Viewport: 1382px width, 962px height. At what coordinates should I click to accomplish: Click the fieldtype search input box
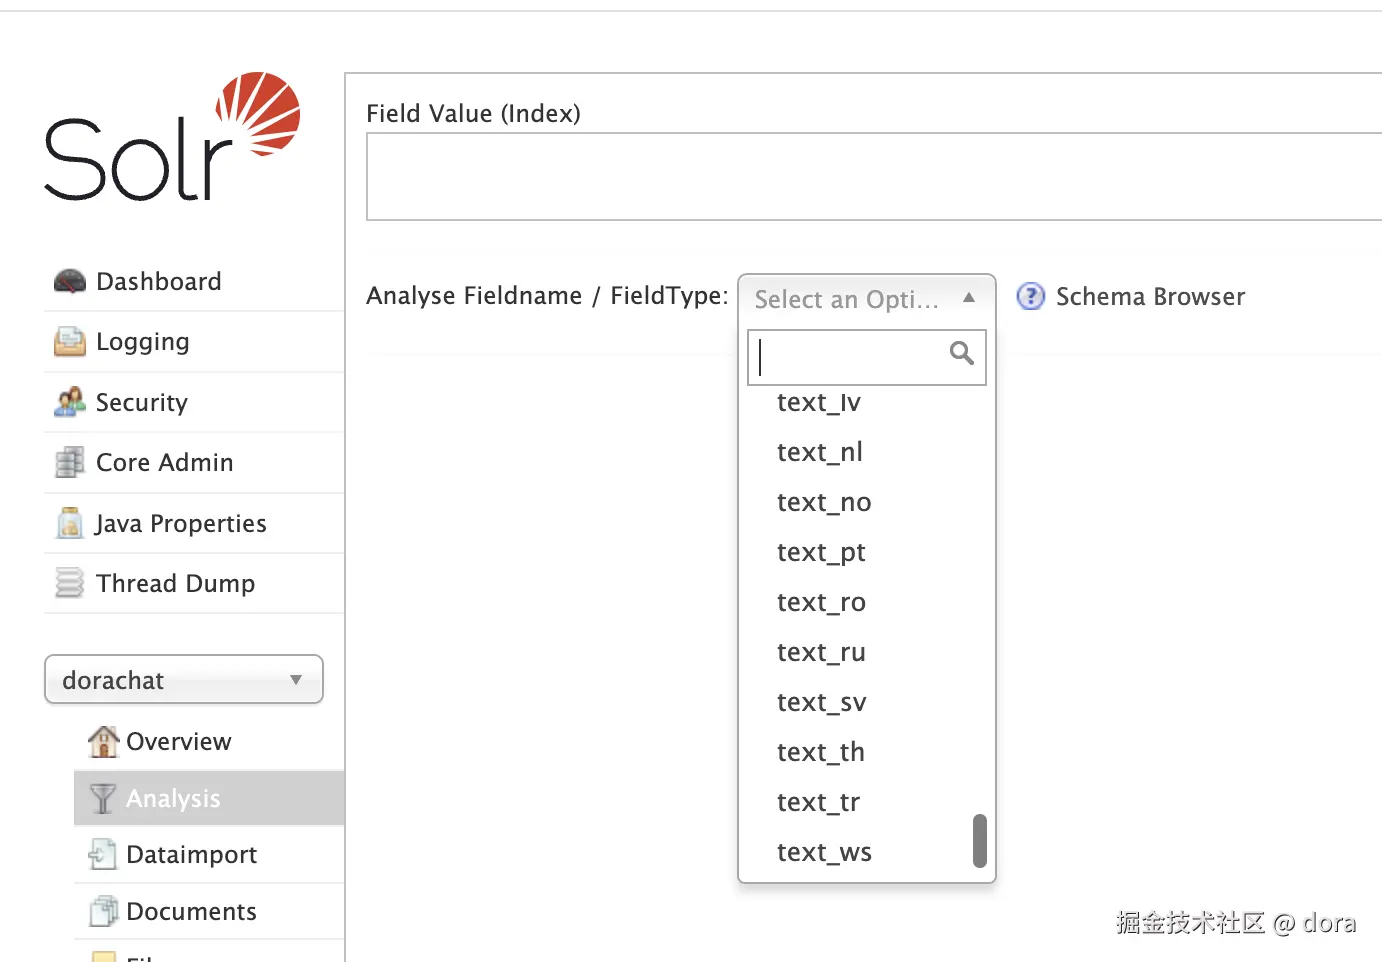[850, 357]
